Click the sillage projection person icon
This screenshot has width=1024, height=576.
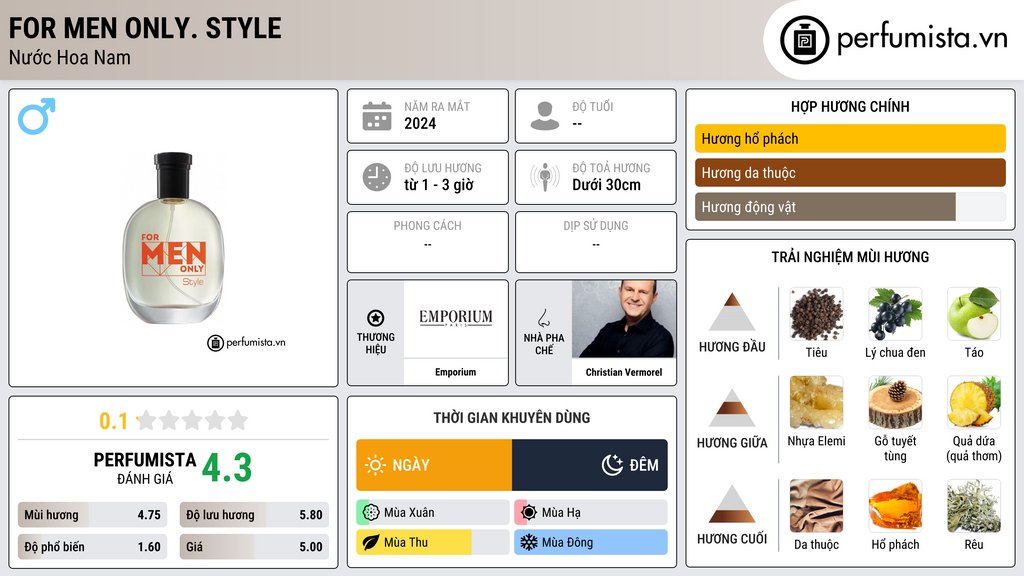click(545, 177)
